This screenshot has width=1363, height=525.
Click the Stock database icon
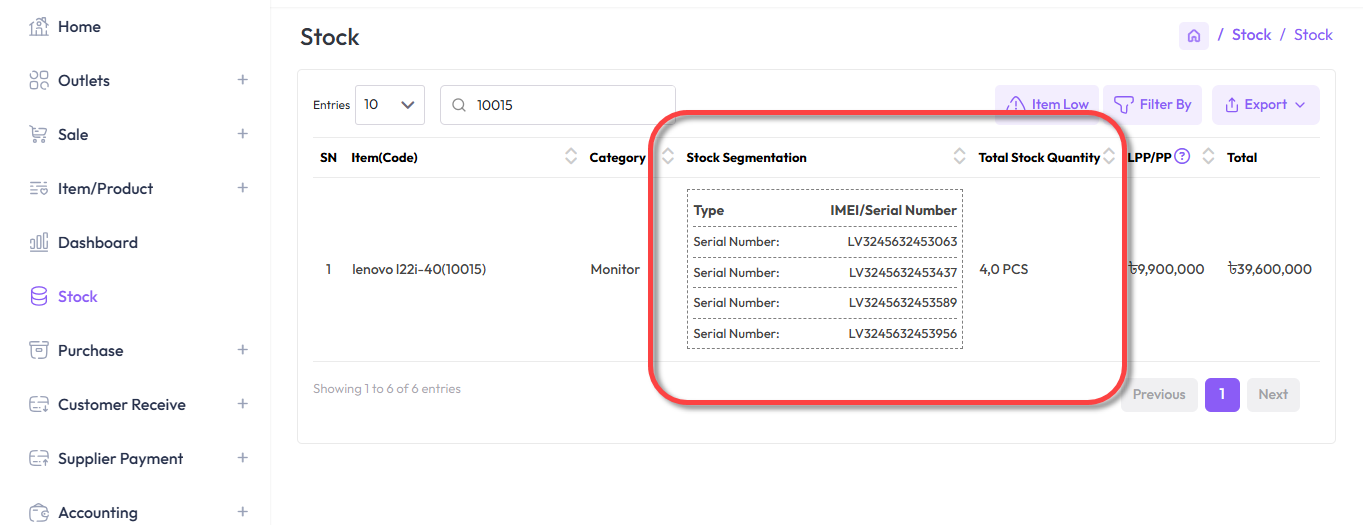pos(39,297)
